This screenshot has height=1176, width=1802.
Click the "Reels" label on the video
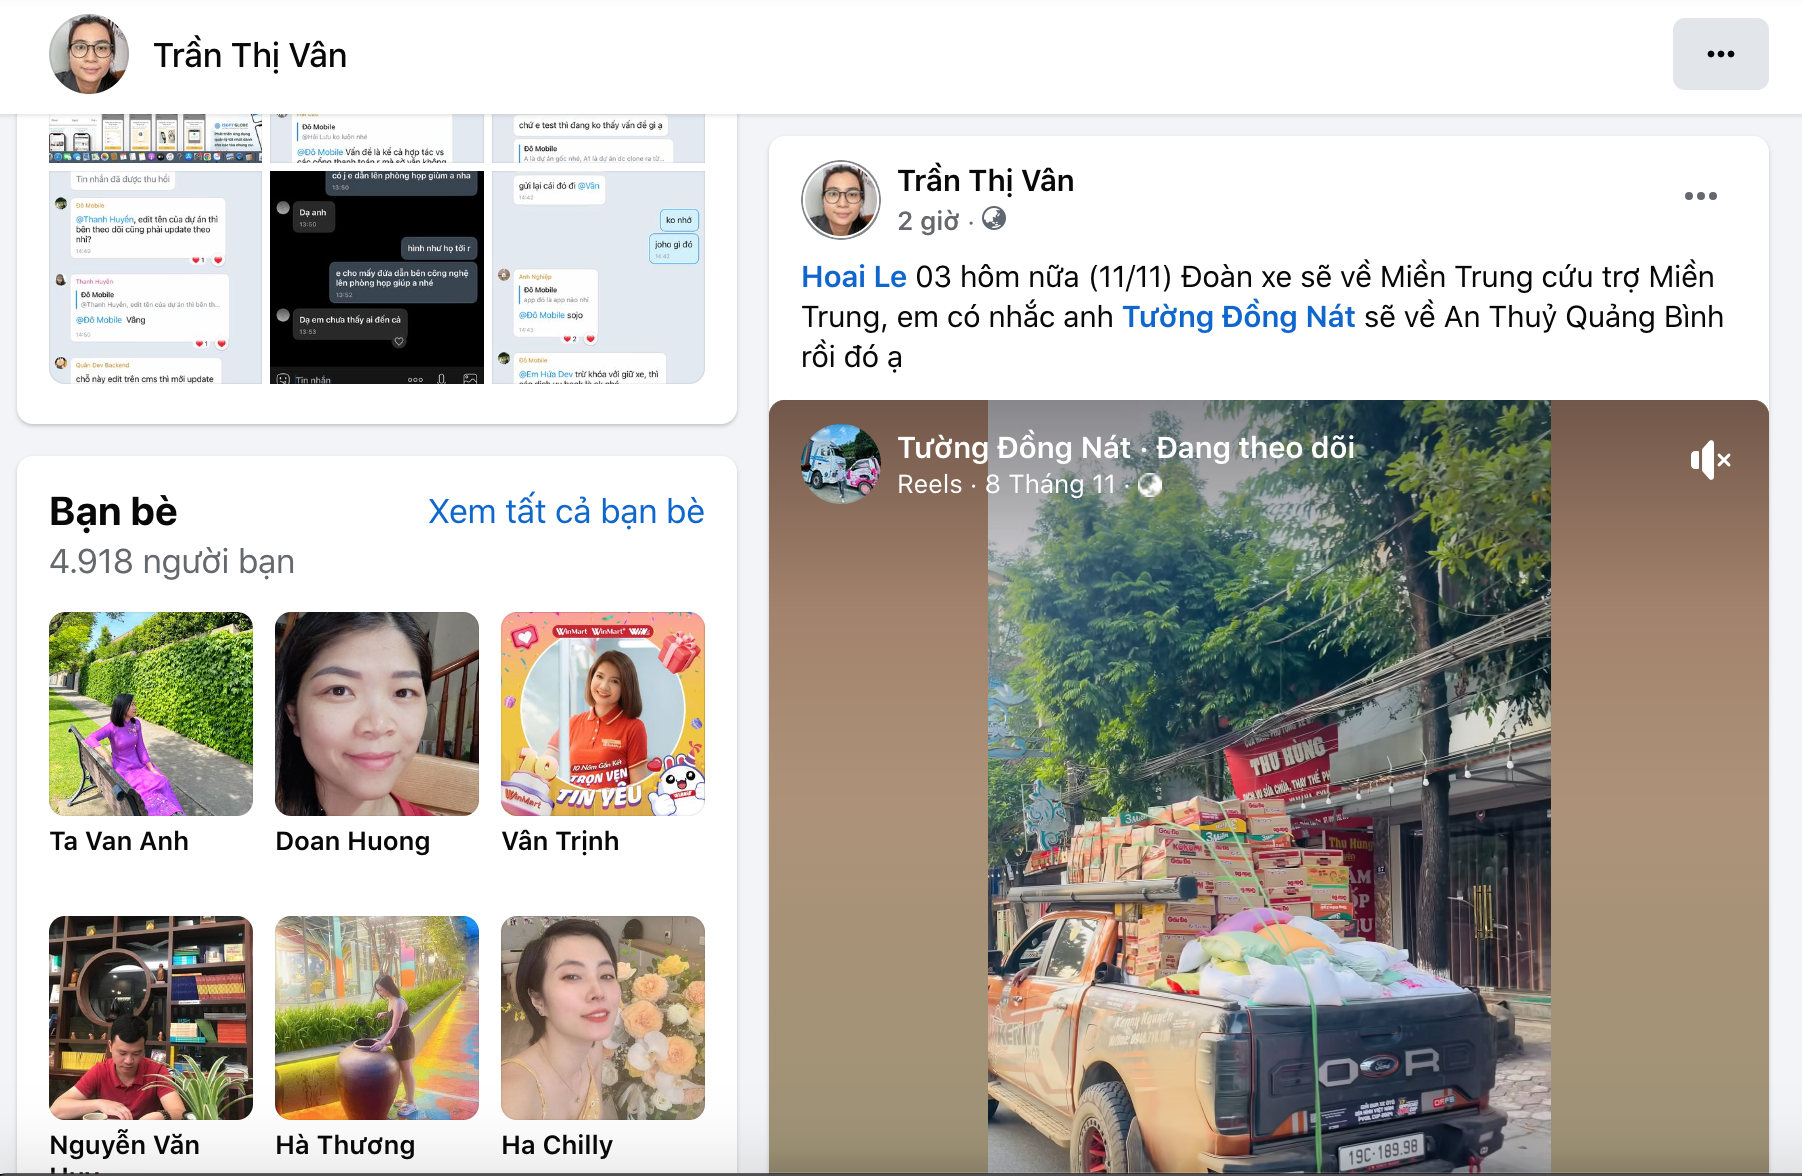coord(929,485)
